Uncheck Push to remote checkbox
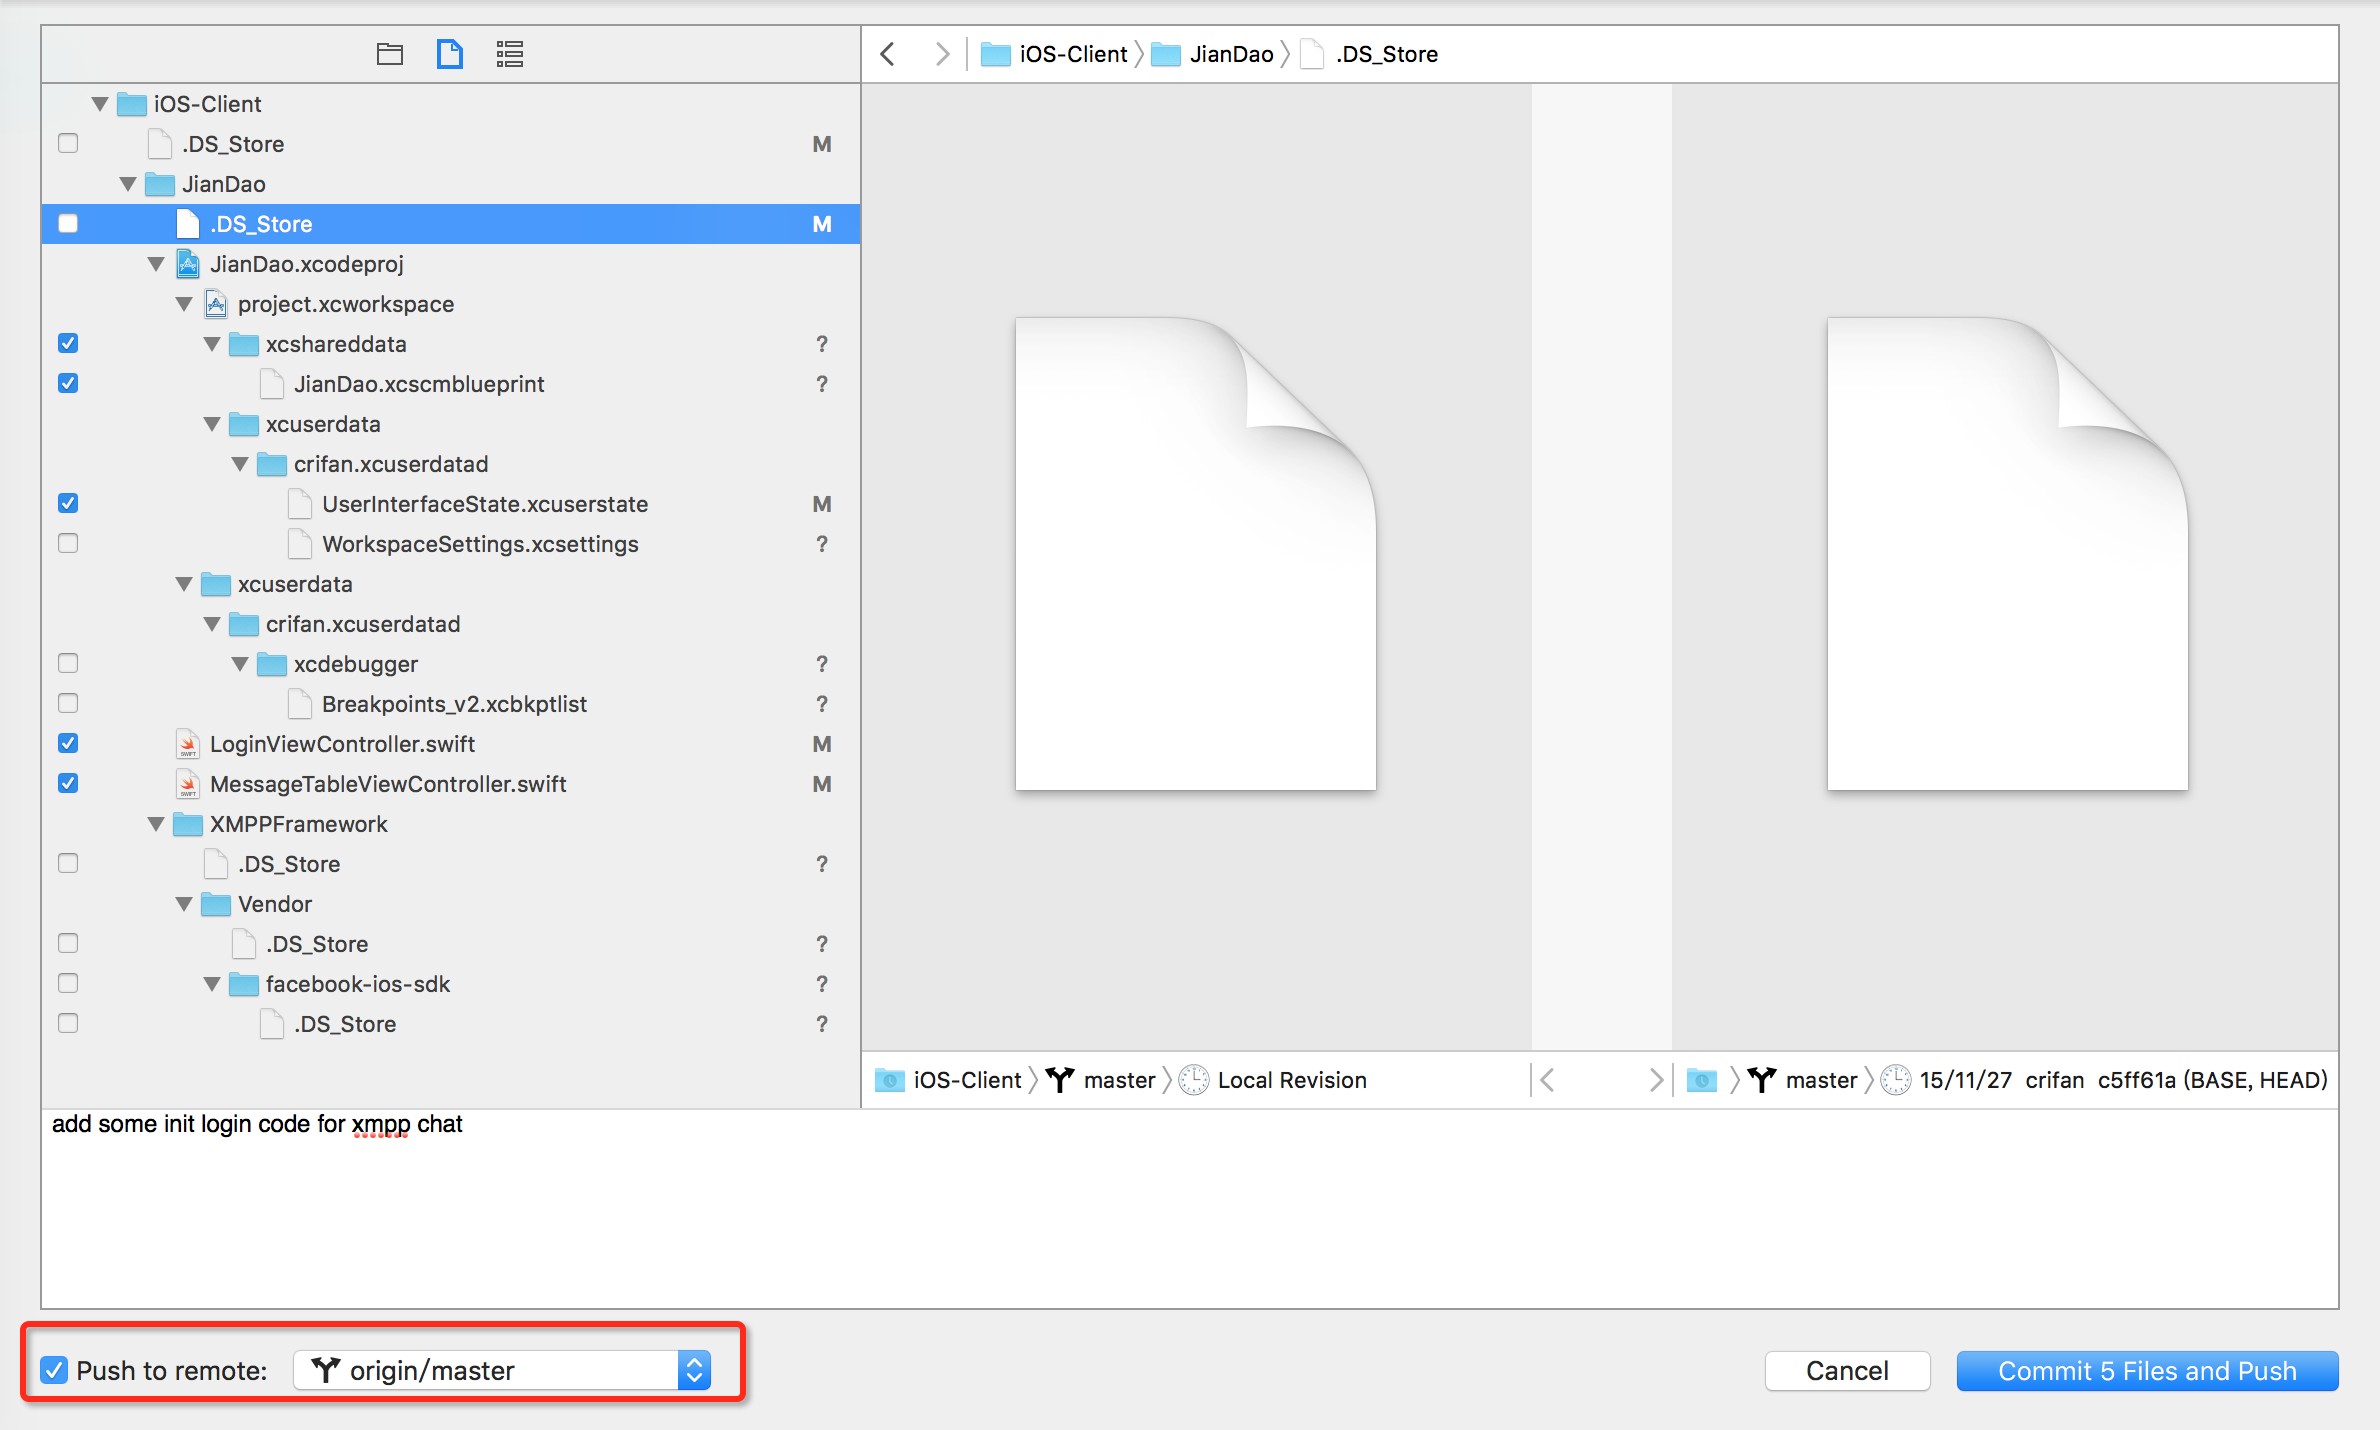2380x1430 pixels. (55, 1370)
